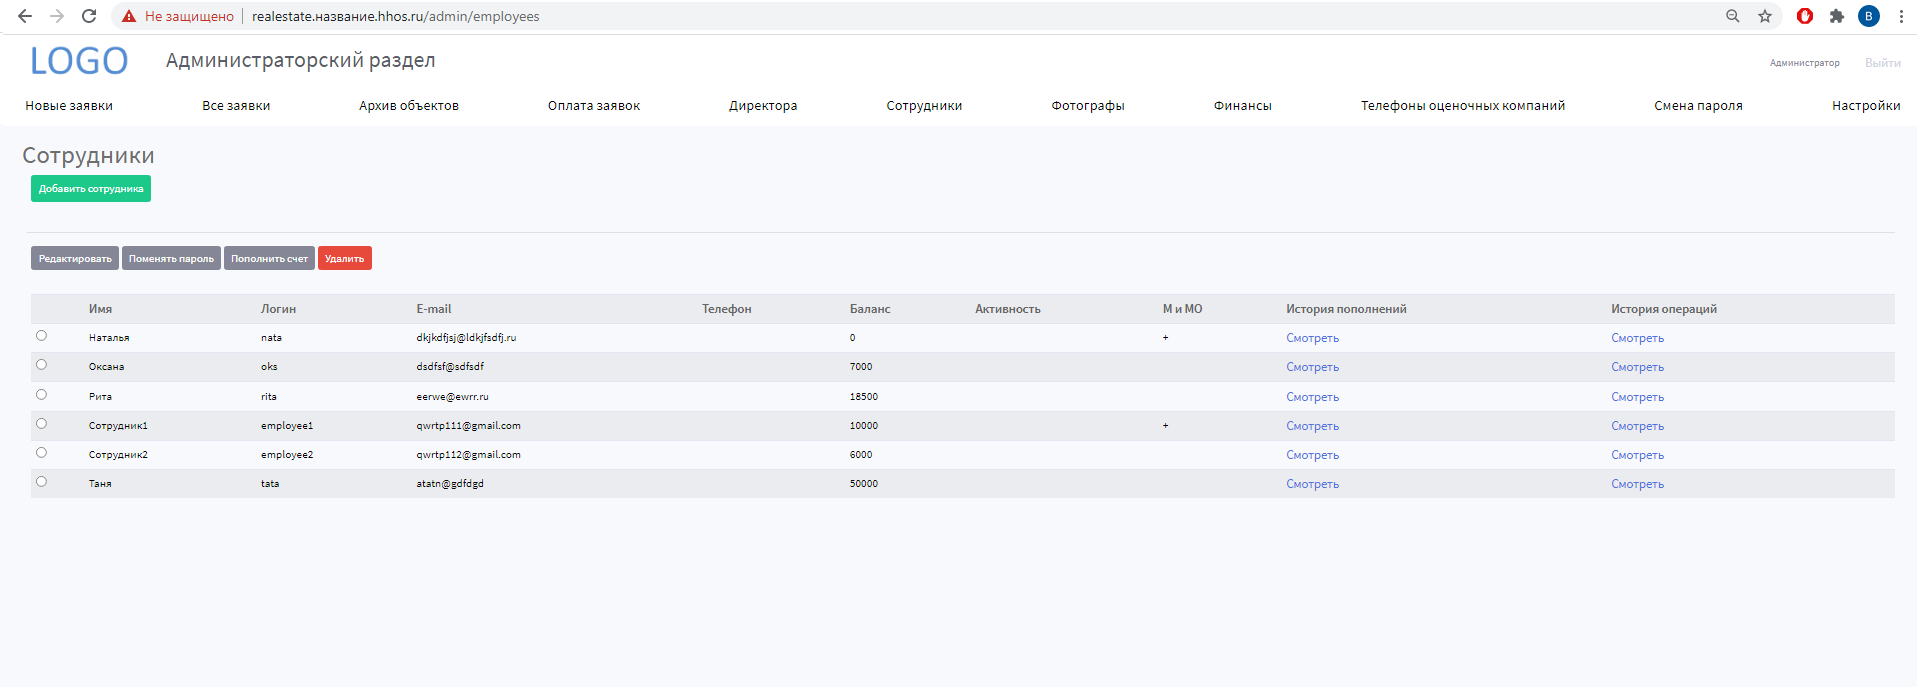Select the radio button for Рита
Screen dimensions: 1917x687
(41, 395)
